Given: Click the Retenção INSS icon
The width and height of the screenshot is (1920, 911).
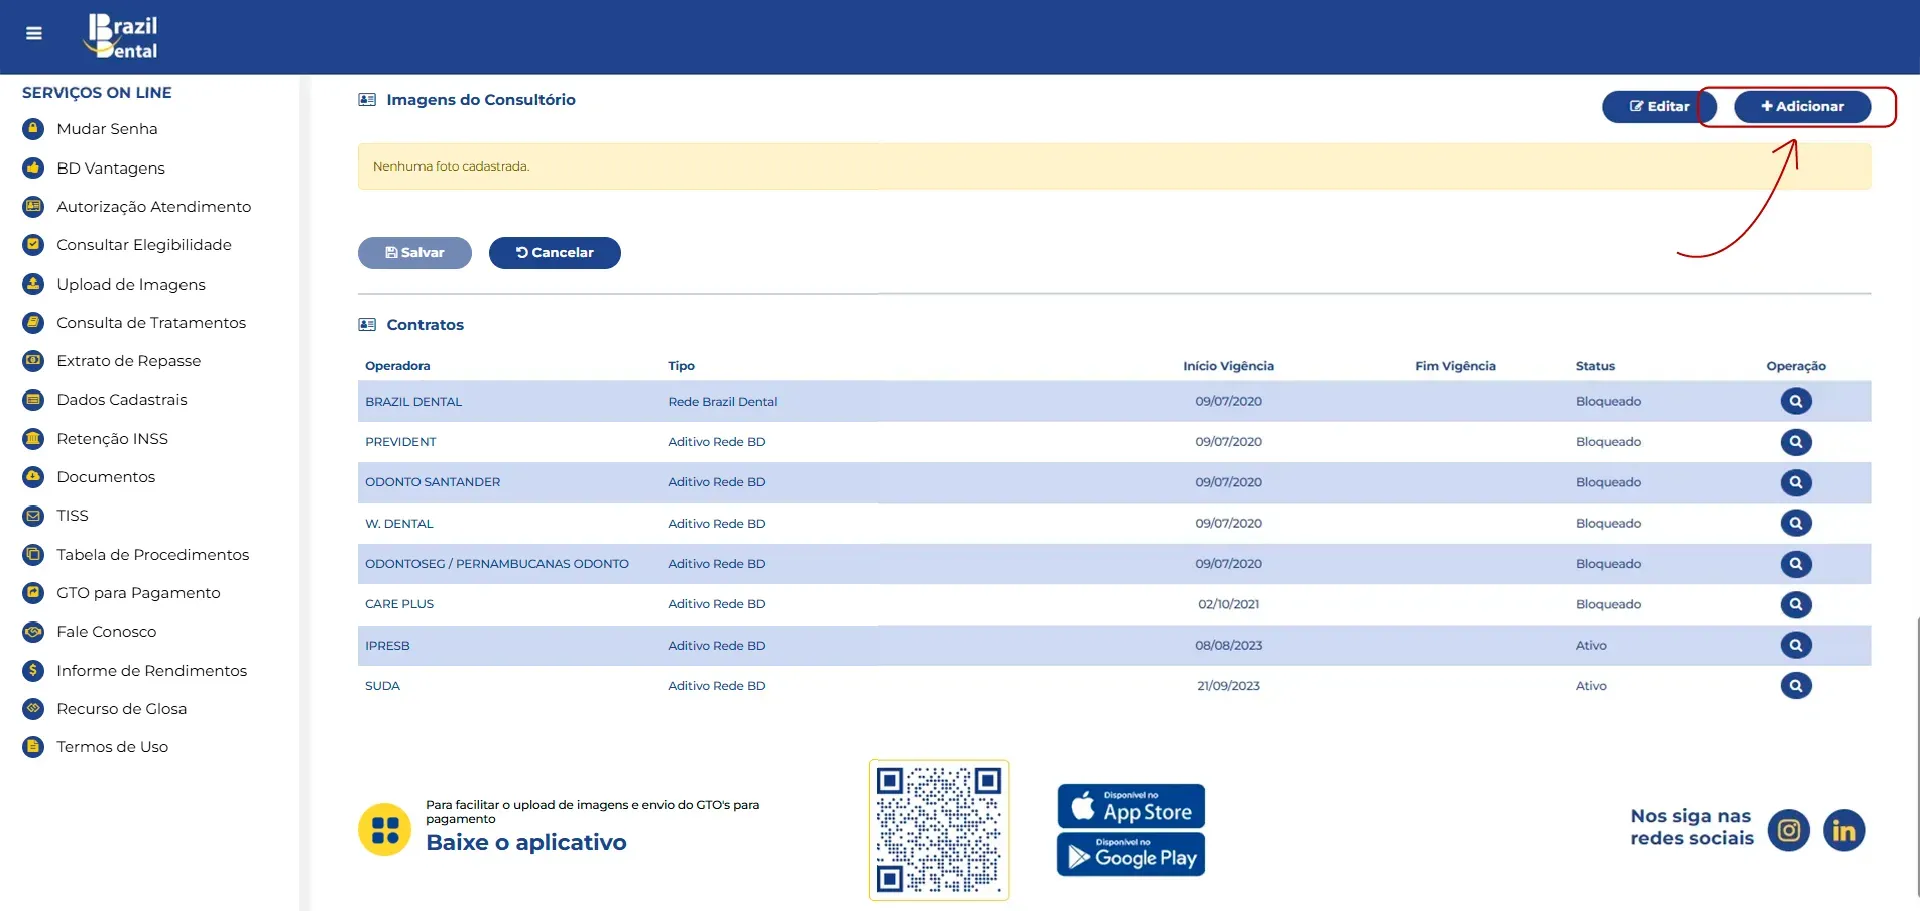Looking at the screenshot, I should tap(33, 439).
